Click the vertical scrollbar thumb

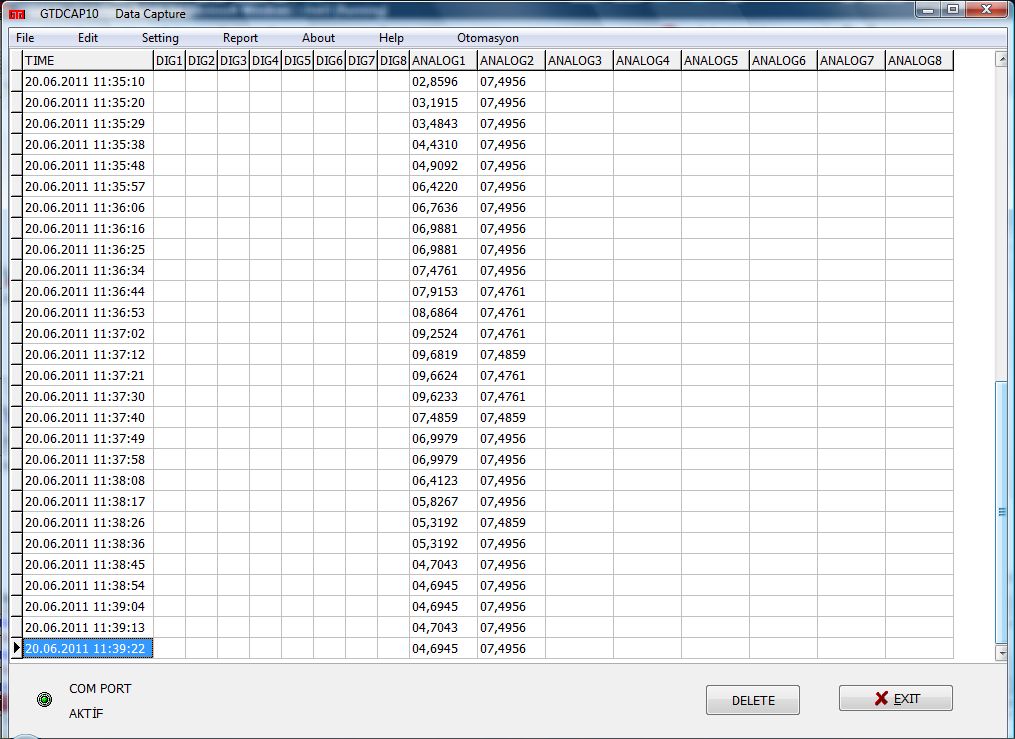[x=1001, y=513]
